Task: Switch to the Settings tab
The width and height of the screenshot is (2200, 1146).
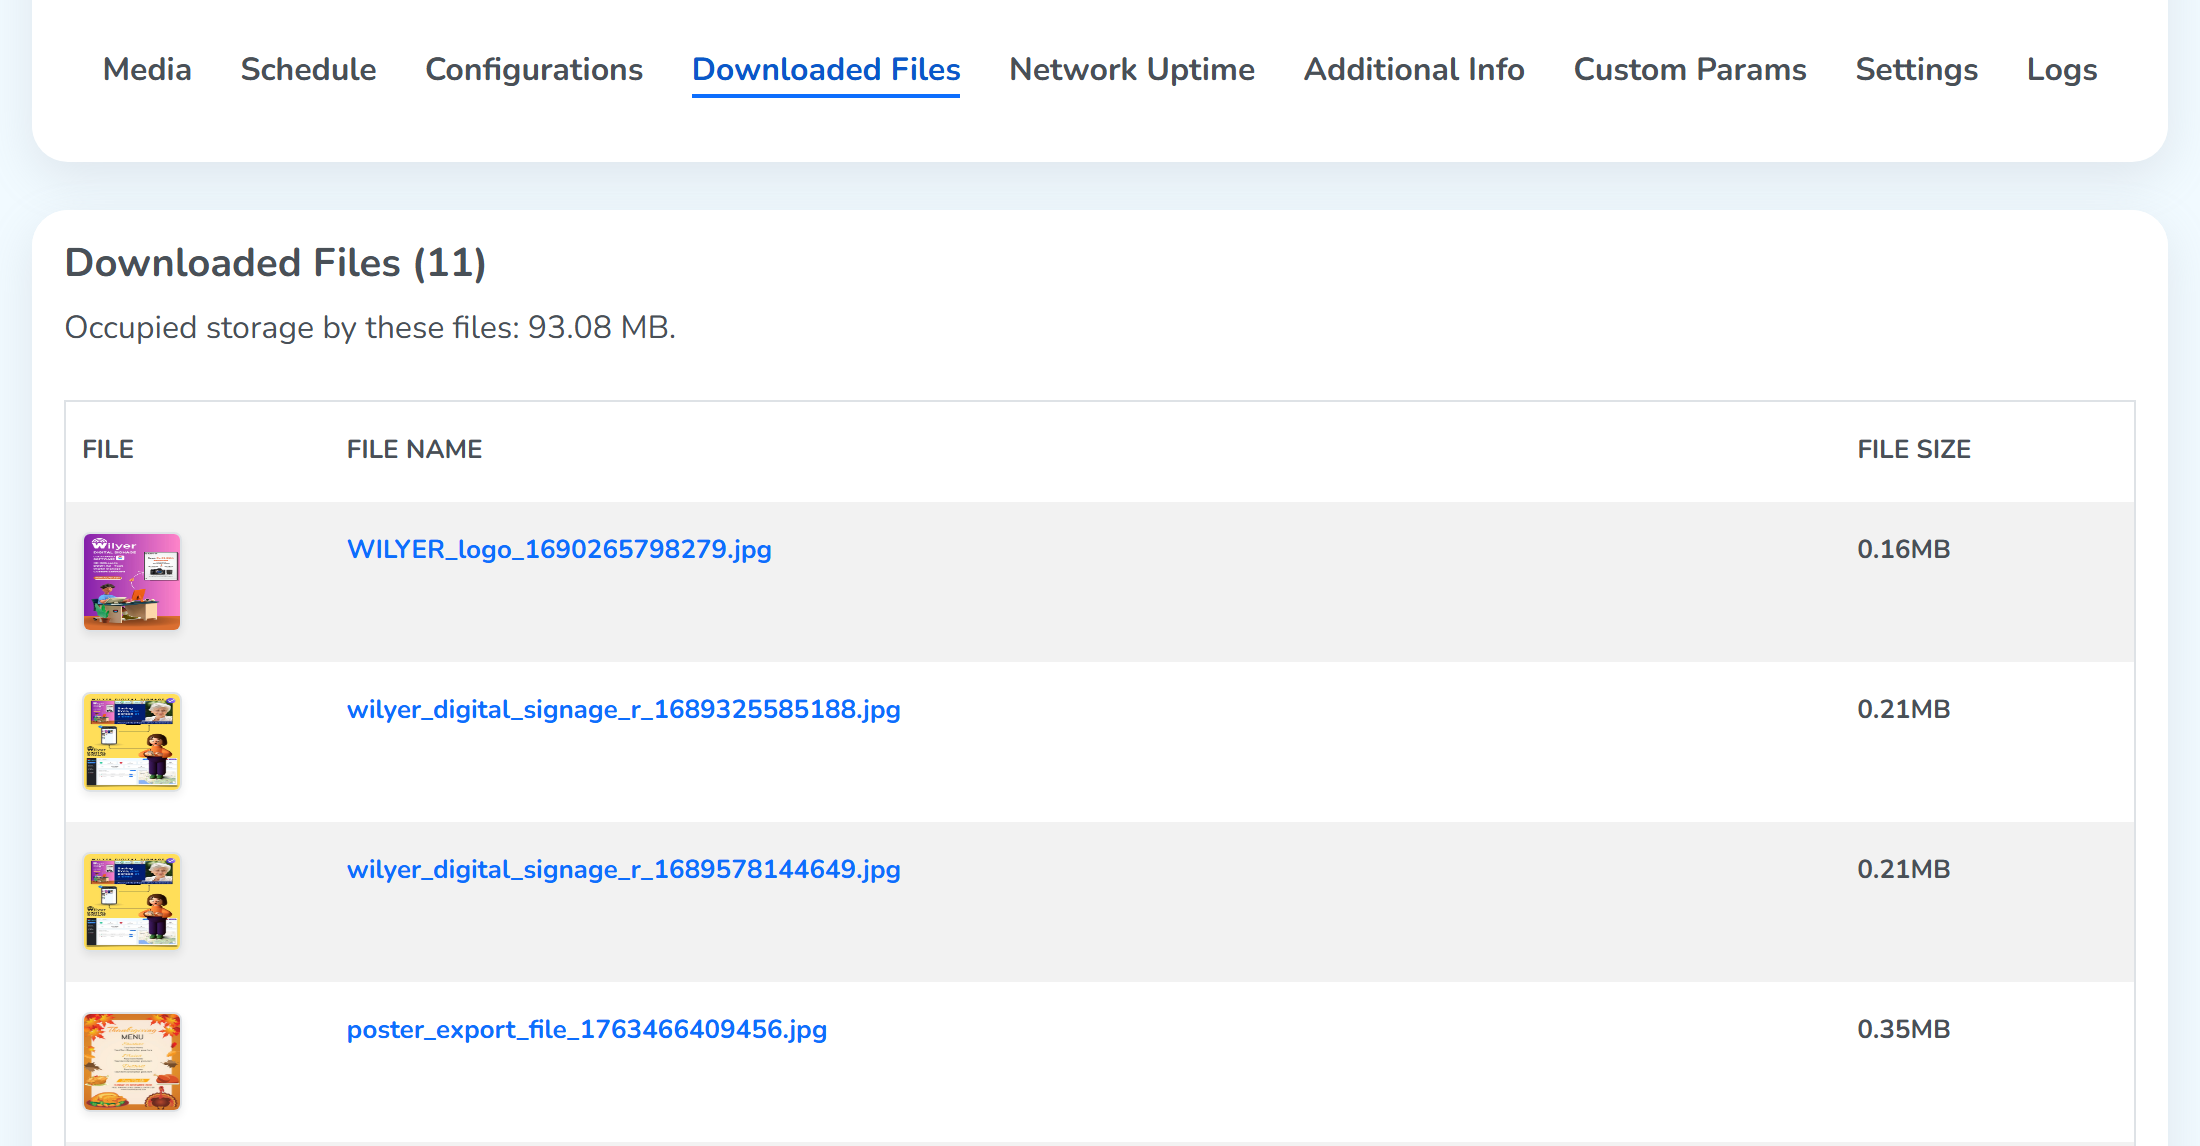Action: pos(1917,70)
